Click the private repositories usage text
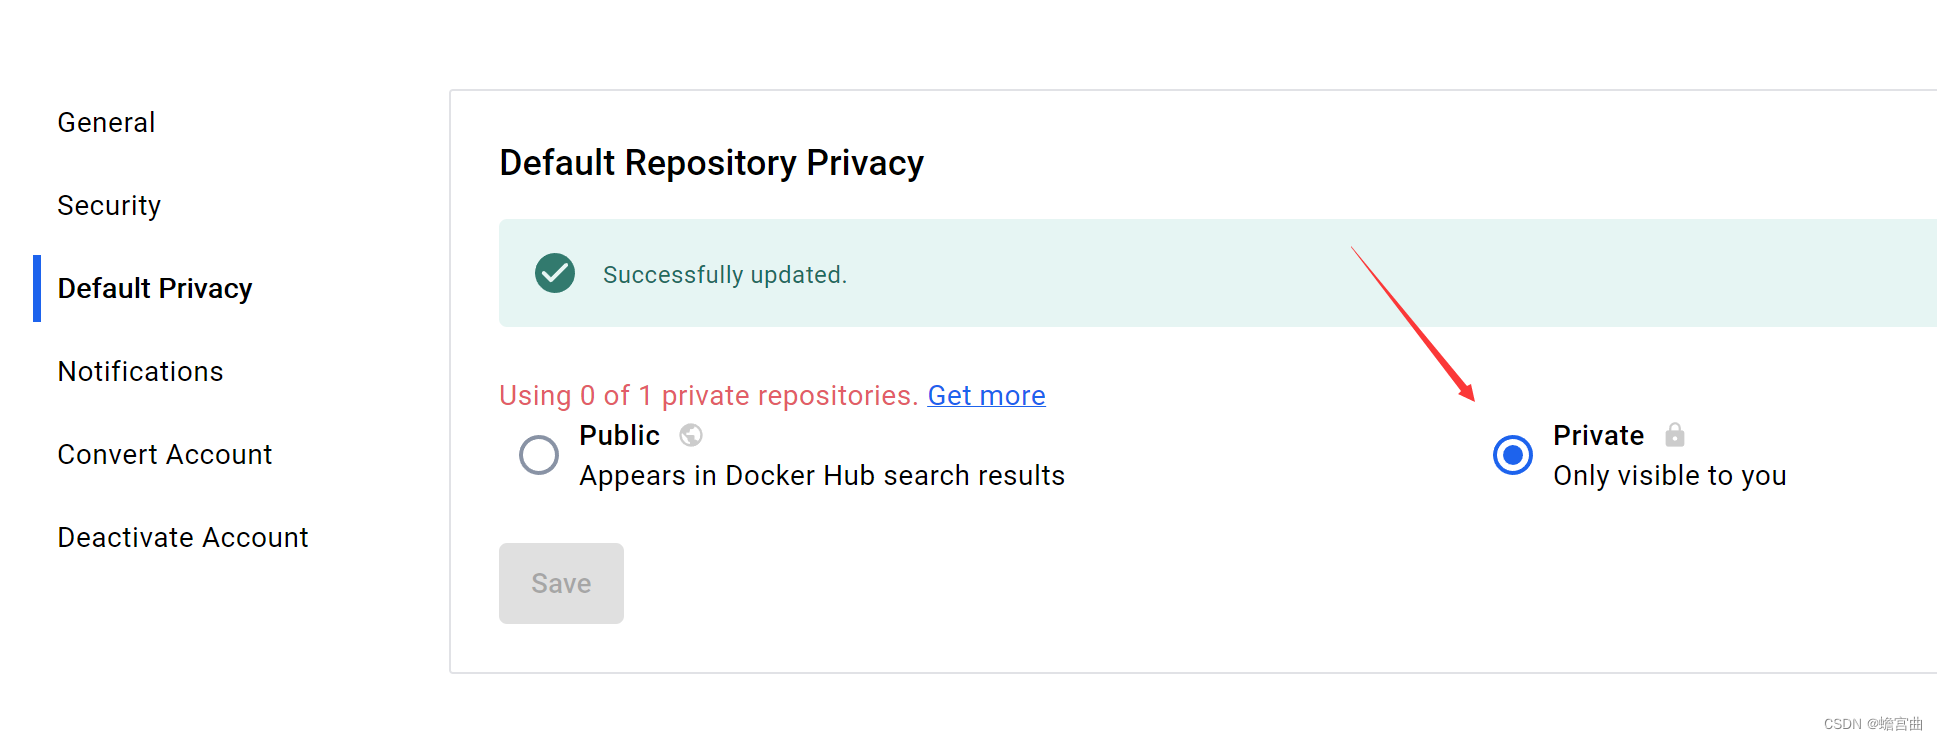1937x740 pixels. tap(708, 395)
